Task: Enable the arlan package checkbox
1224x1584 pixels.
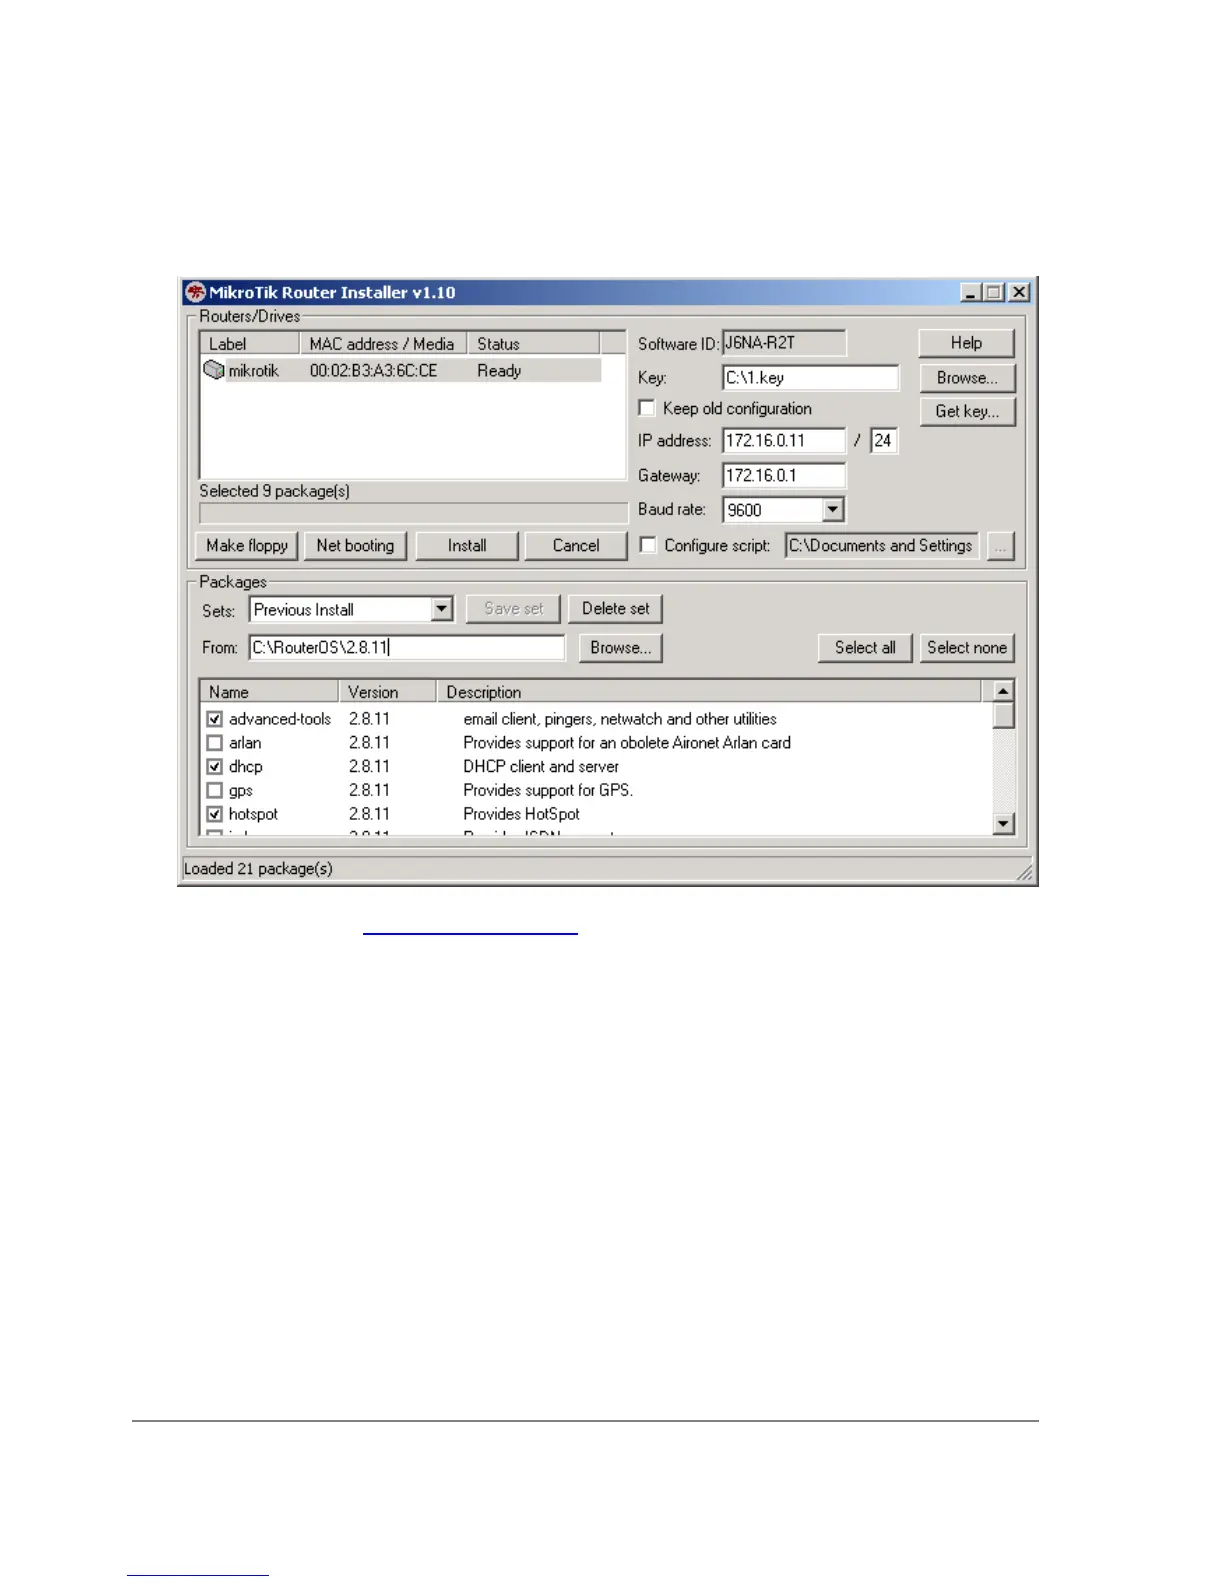Action: (x=214, y=743)
